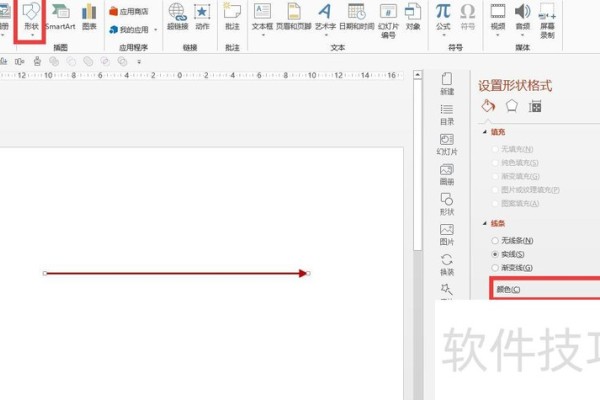Select 无线条(N) no line option
This screenshot has height=400, width=600.
pyautogui.click(x=512, y=240)
